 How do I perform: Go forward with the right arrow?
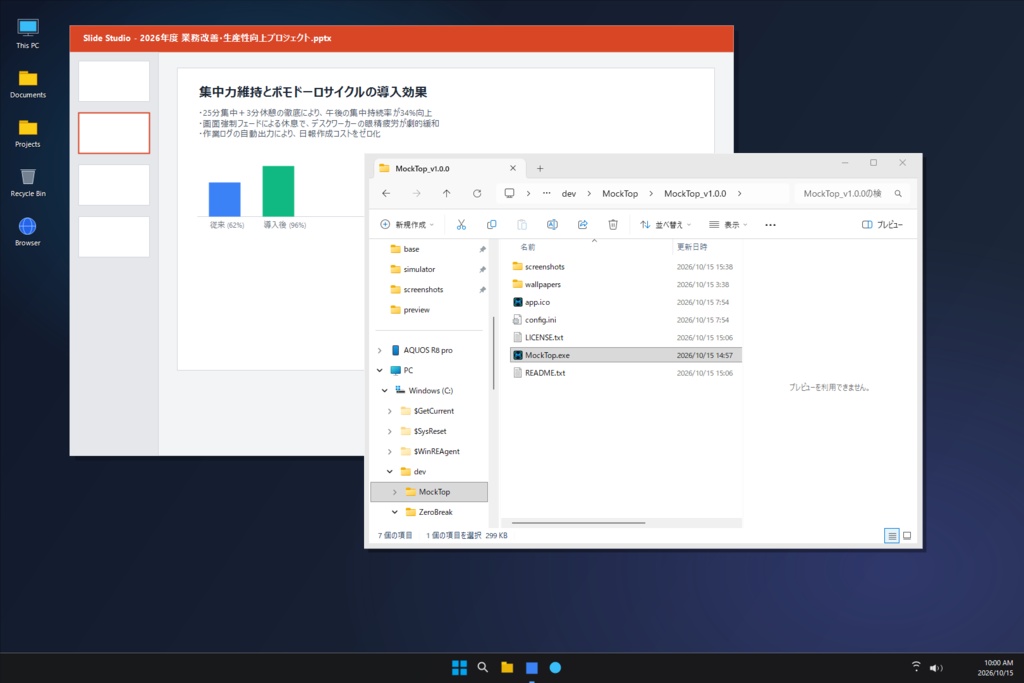416,193
